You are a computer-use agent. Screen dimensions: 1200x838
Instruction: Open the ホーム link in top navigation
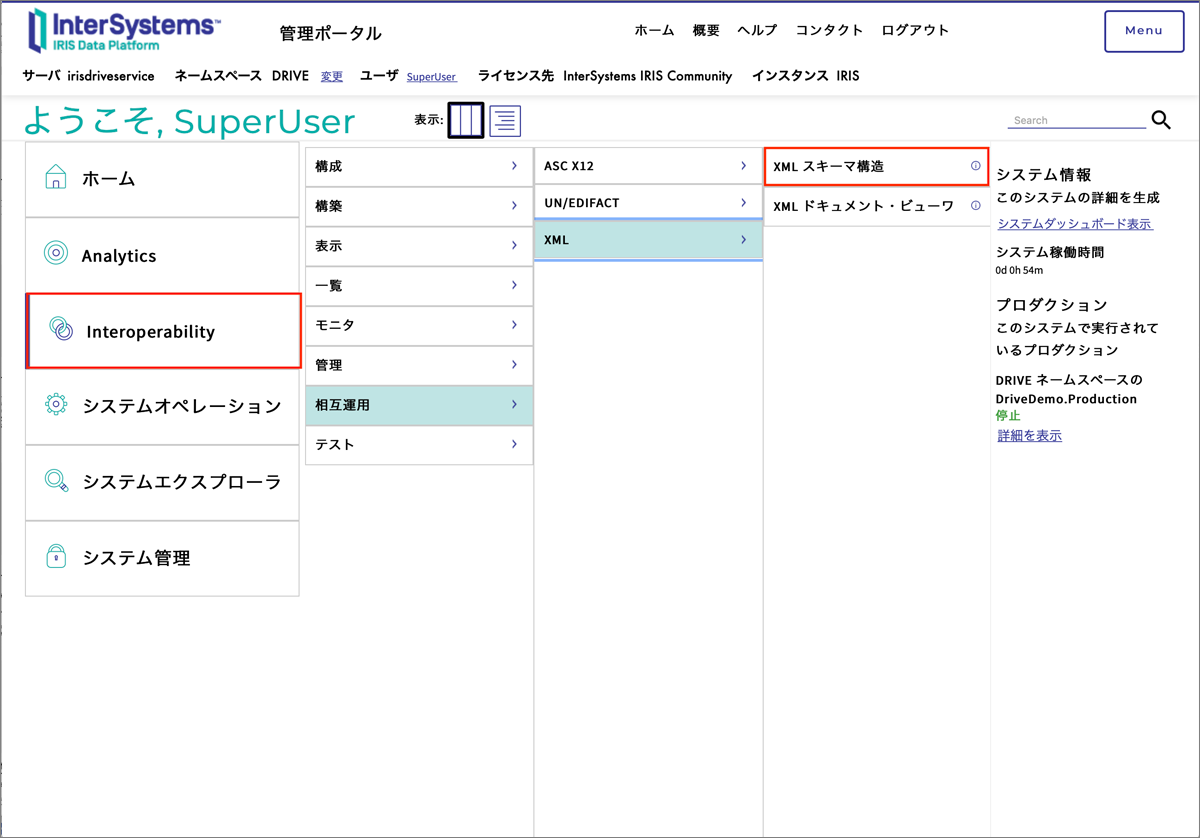654,30
